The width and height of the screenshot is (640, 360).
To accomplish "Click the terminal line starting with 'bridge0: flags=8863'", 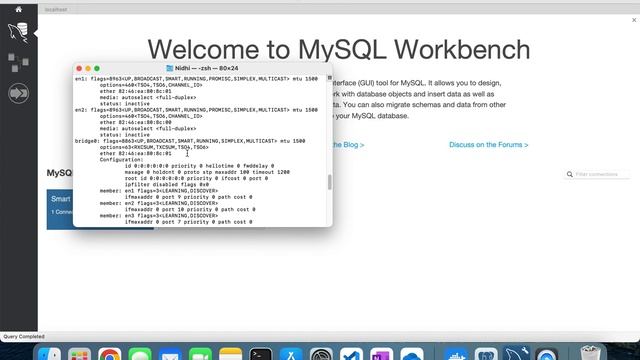I will pos(190,141).
